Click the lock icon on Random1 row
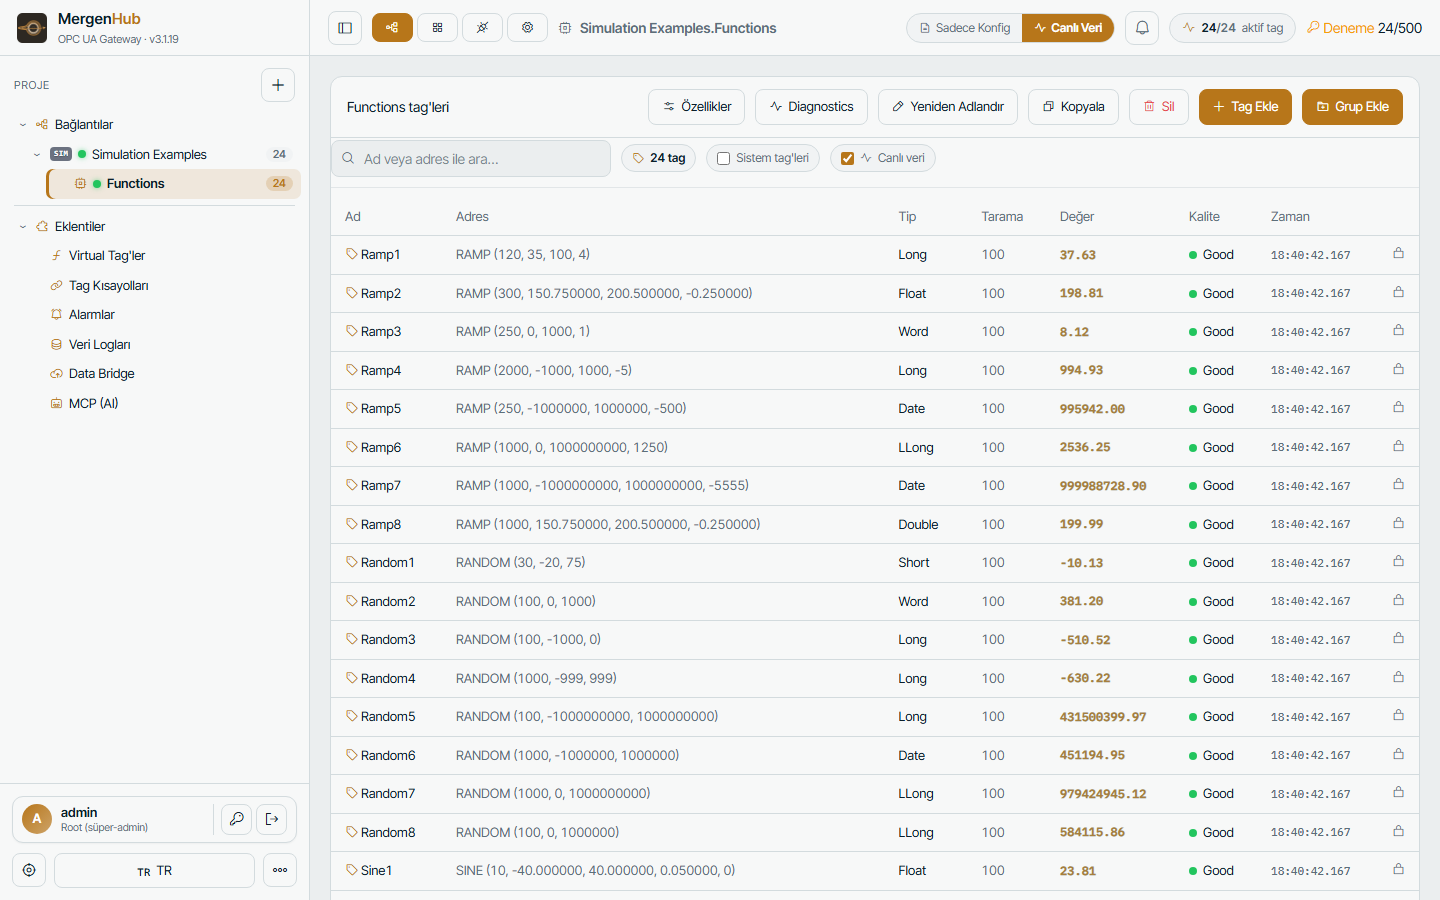This screenshot has width=1440, height=900. pos(1398,562)
